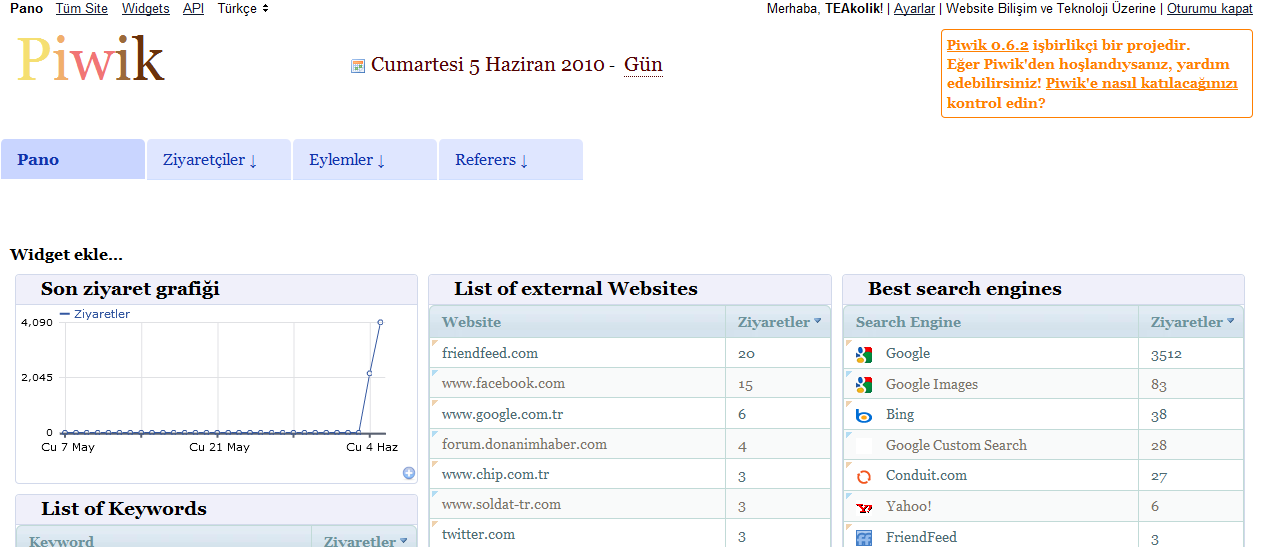This screenshot has height=547, width=1262.
Task: Click the Google search engine icon
Action: point(864,353)
